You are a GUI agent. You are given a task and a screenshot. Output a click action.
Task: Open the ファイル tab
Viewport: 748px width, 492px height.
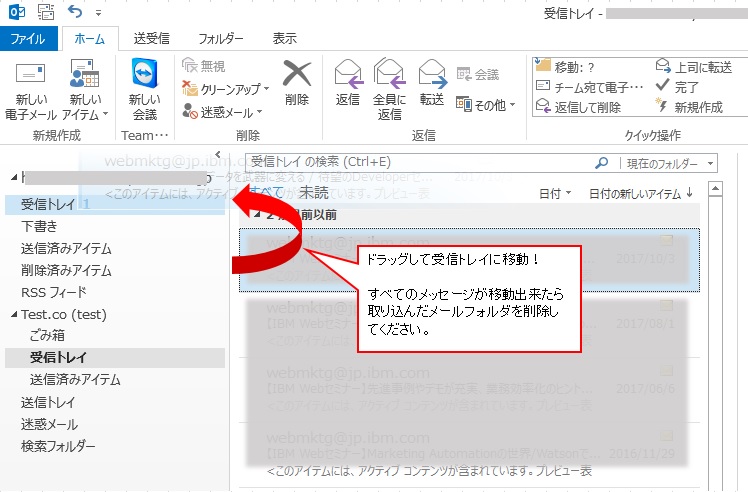point(28,38)
